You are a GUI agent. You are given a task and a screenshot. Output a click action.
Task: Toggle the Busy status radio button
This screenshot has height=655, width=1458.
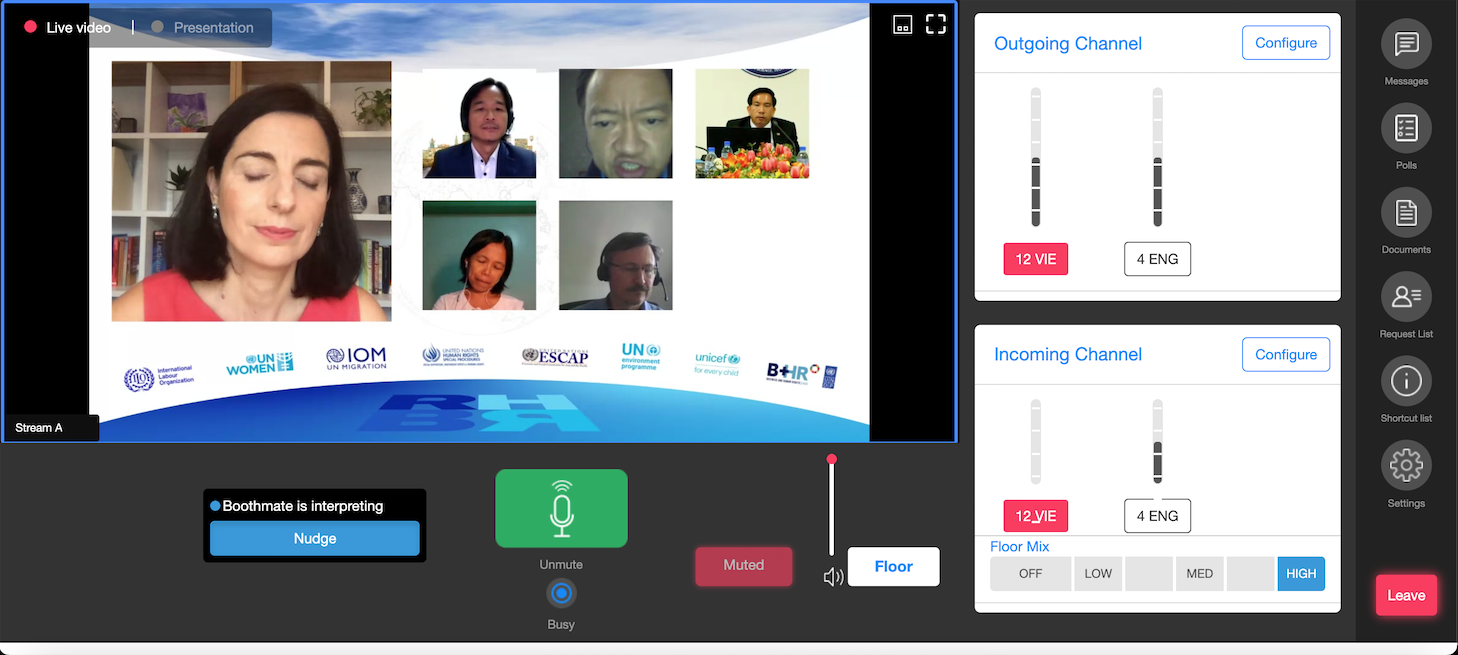pyautogui.click(x=561, y=594)
